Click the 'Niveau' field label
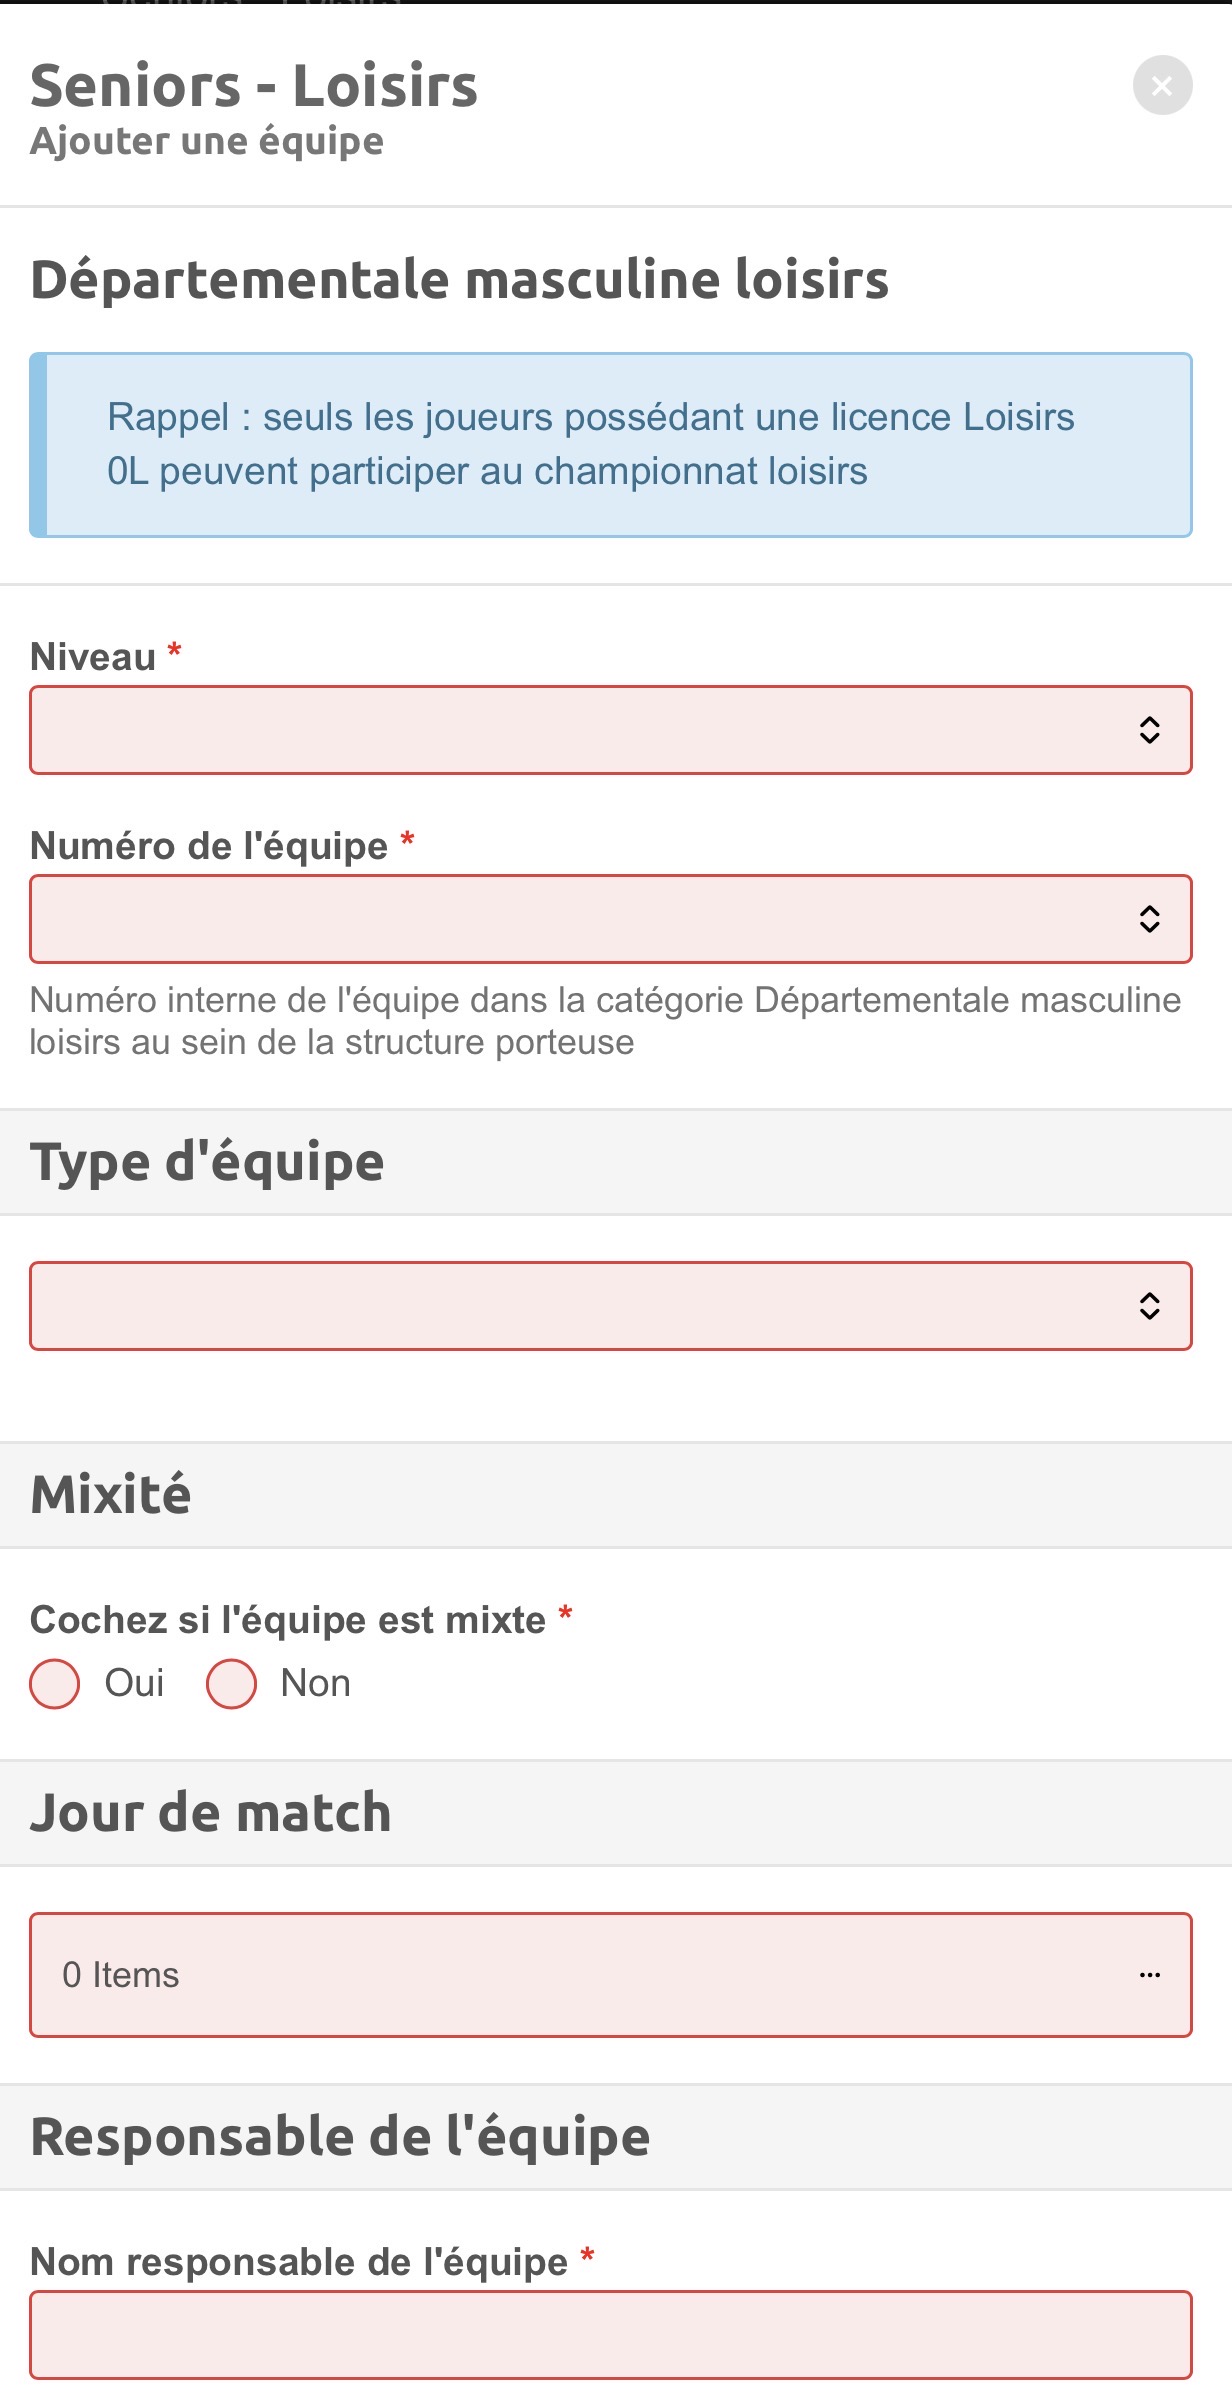1232x2387 pixels. click(93, 657)
